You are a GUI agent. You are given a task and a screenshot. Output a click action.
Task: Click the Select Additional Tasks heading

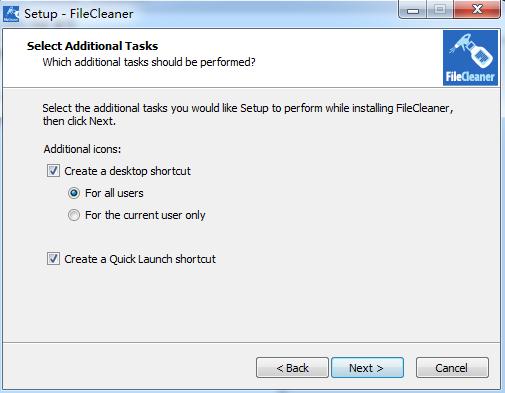pos(92,46)
